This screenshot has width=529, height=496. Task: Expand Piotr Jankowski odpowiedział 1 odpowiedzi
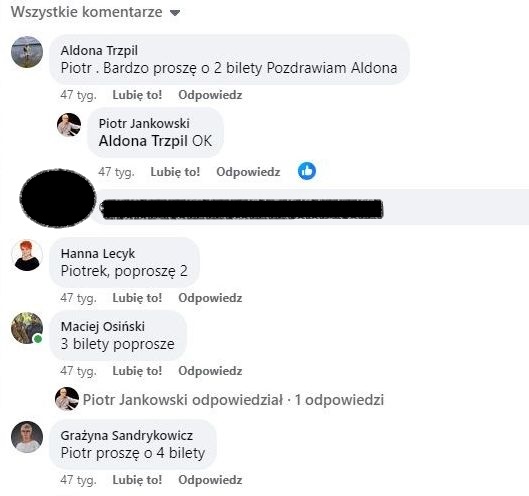pyautogui.click(x=233, y=400)
